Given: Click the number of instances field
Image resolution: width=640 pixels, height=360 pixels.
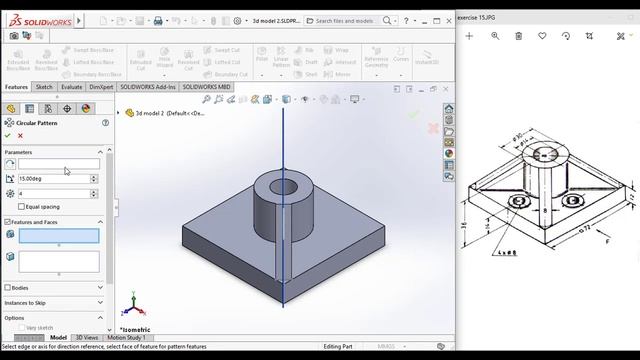Looking at the screenshot, I should 54,194.
